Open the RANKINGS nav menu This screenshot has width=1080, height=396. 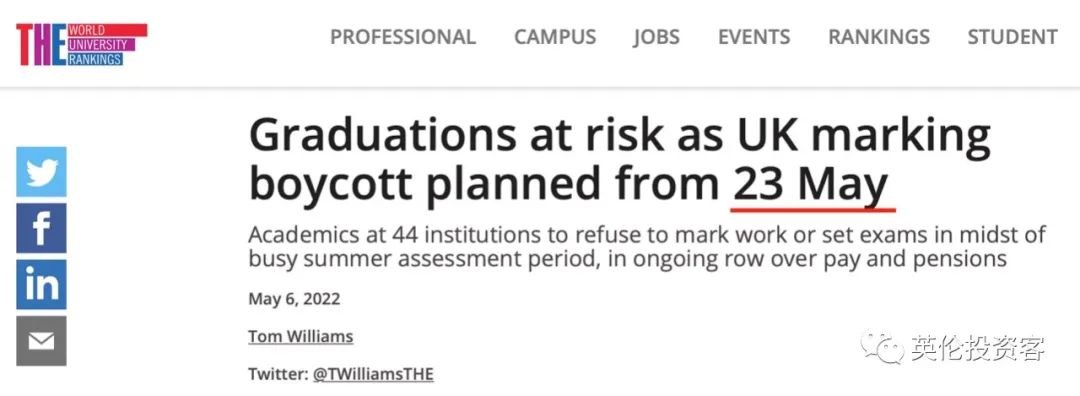coord(879,37)
